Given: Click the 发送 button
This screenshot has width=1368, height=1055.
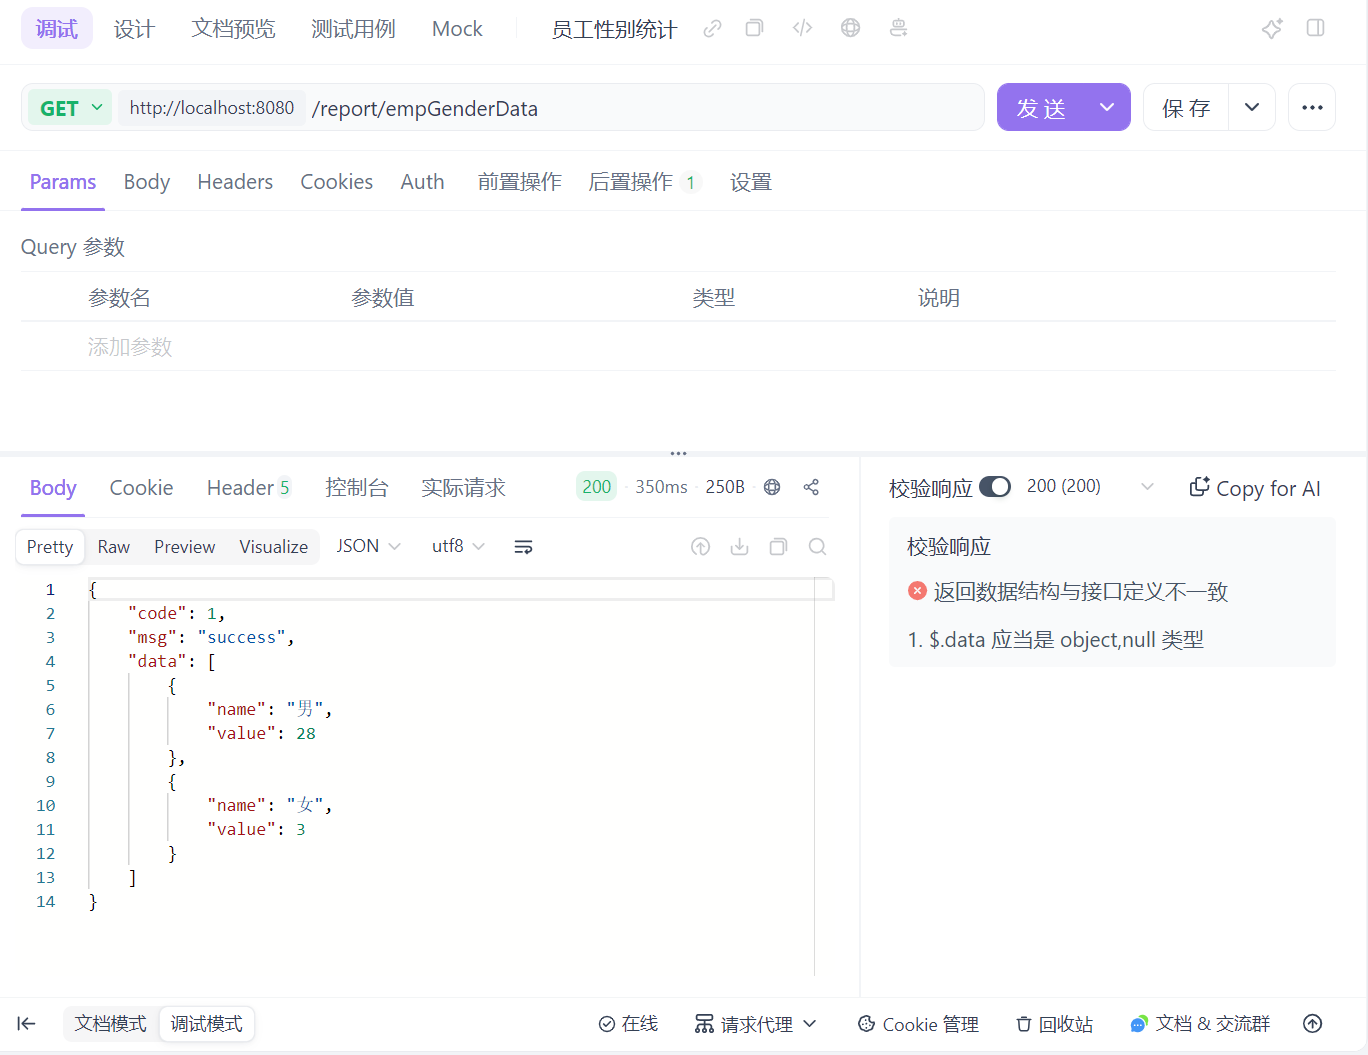Looking at the screenshot, I should 1041,107.
